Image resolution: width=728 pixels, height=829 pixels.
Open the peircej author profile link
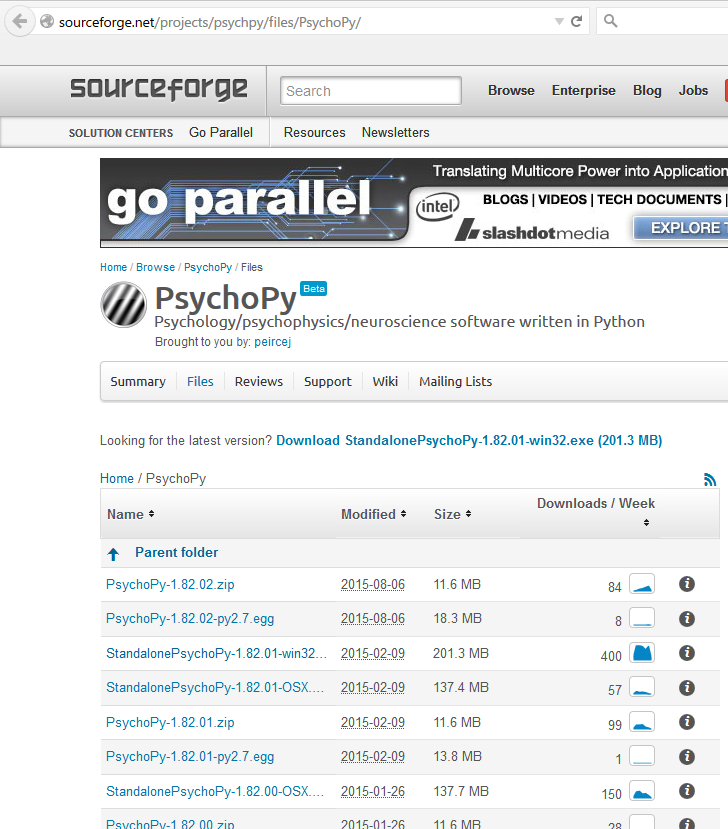coord(273,342)
